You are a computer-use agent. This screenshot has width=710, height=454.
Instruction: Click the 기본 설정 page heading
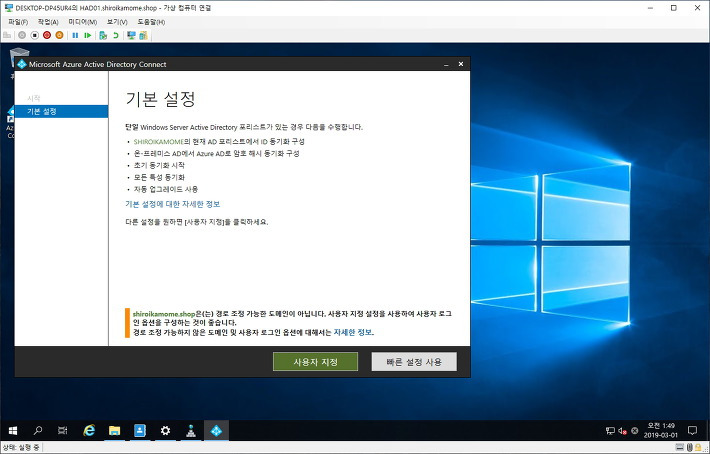click(160, 99)
